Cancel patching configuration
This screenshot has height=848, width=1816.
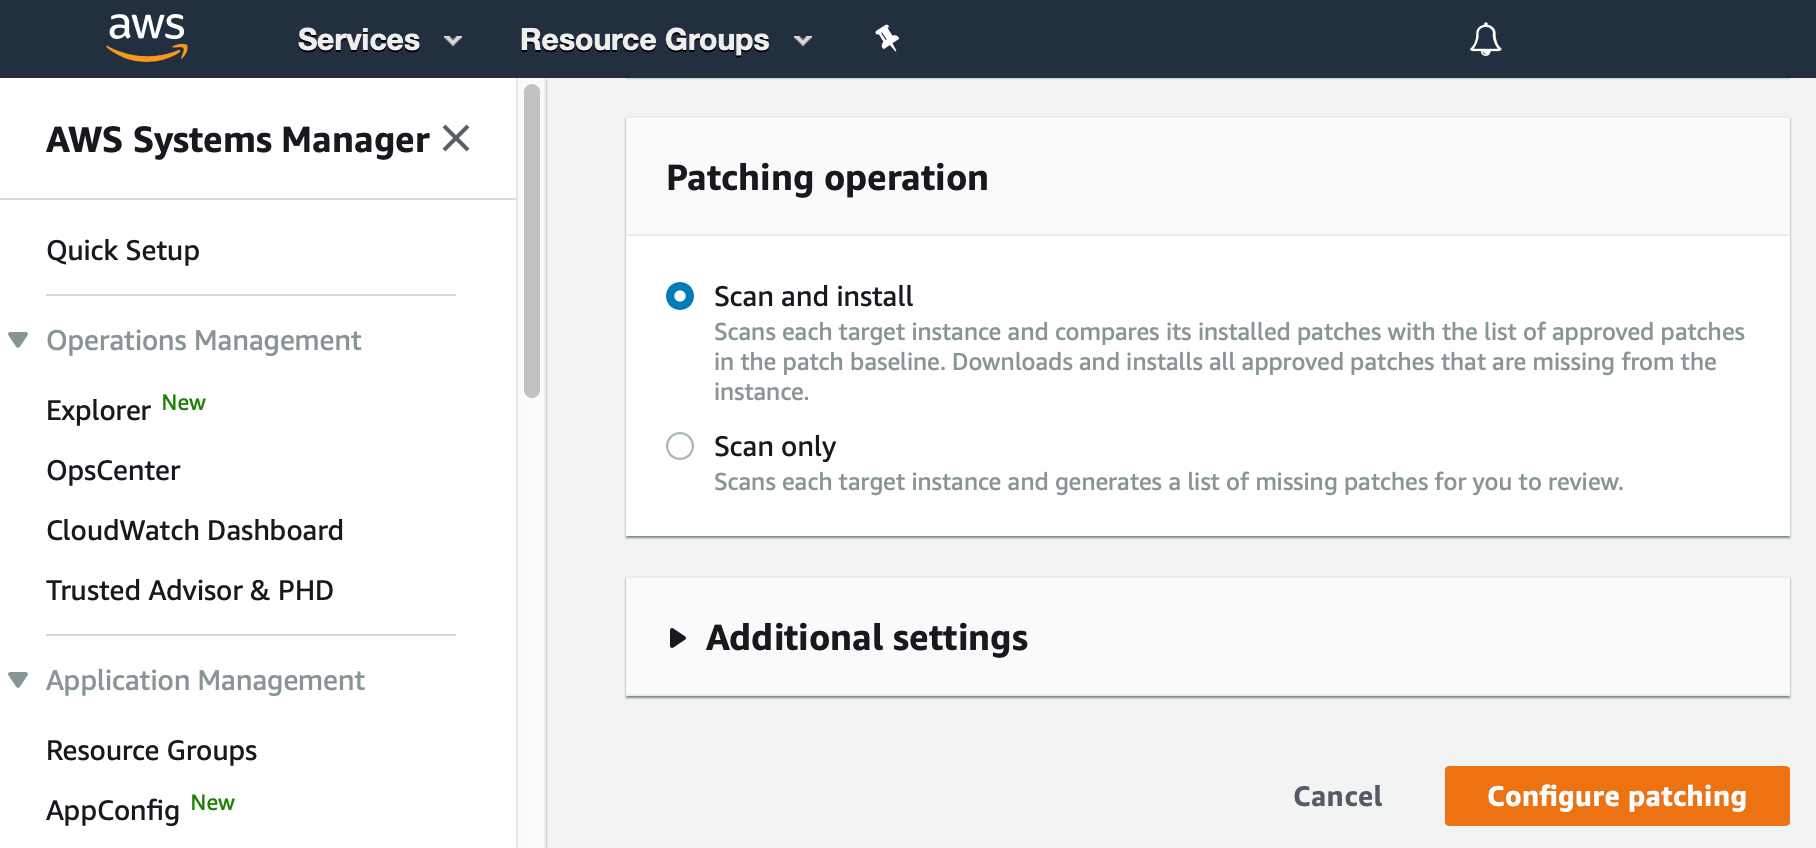click(1338, 796)
